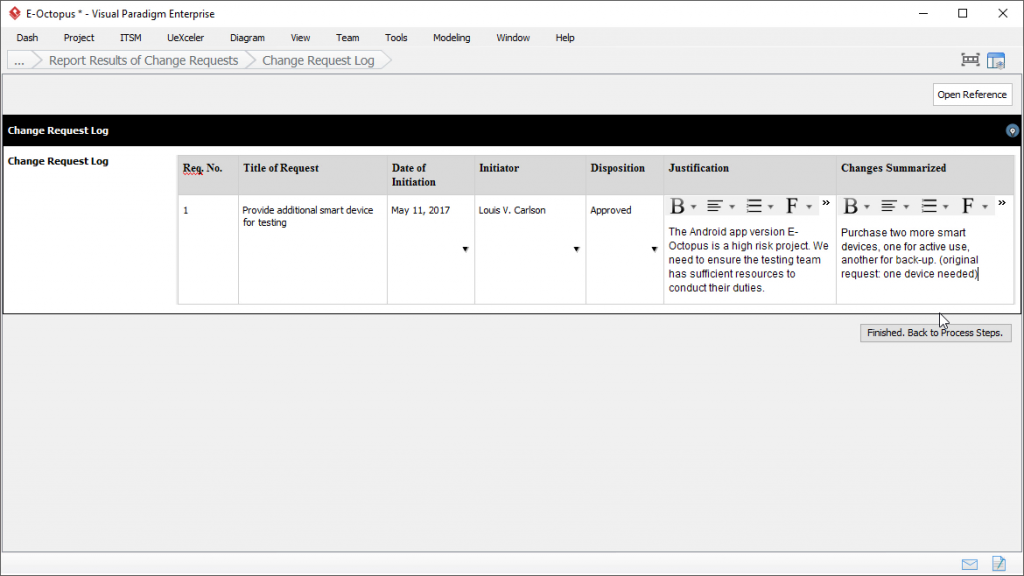Click the envelope icon at bottom right

click(968, 563)
